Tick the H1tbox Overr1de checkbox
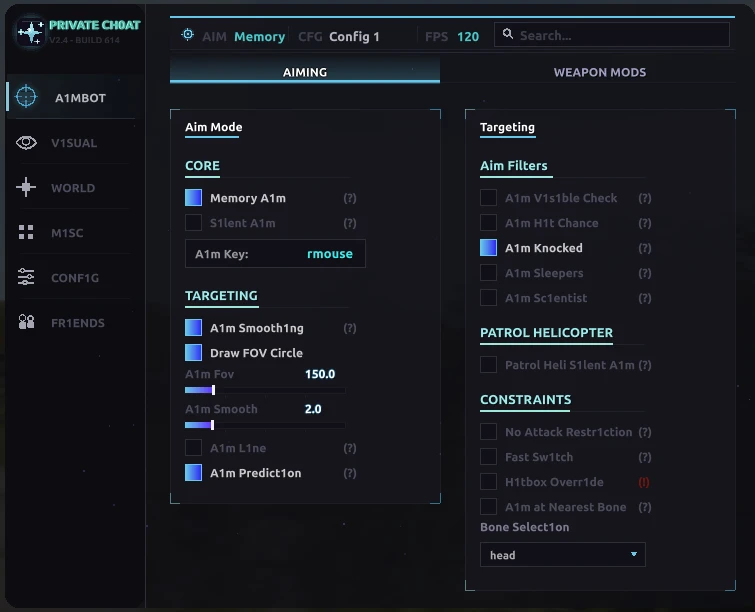 (488, 482)
